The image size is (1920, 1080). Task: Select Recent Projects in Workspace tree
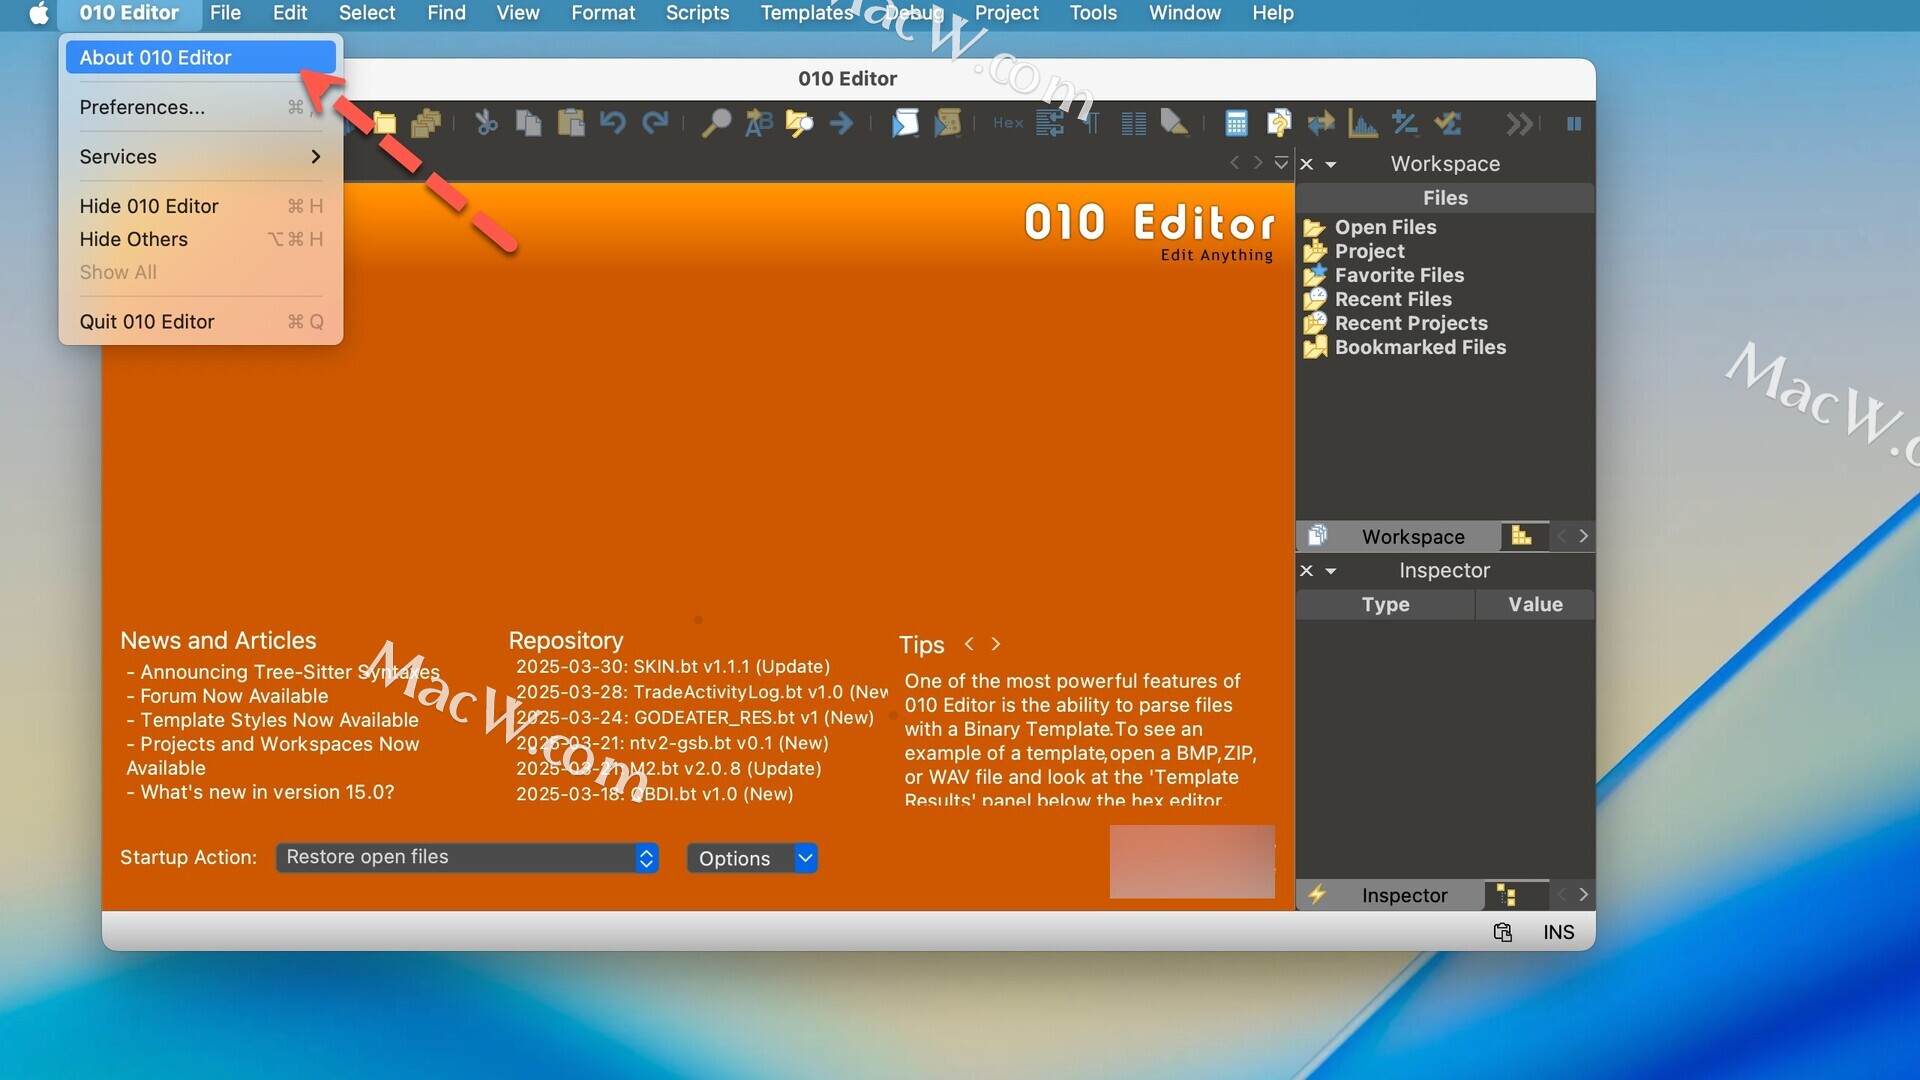click(1411, 323)
